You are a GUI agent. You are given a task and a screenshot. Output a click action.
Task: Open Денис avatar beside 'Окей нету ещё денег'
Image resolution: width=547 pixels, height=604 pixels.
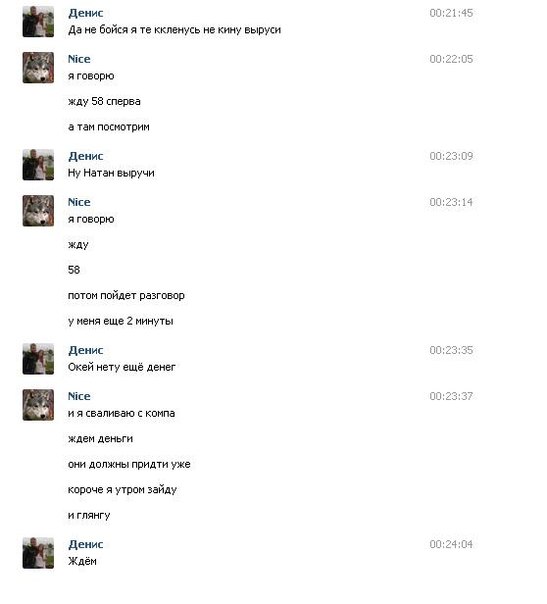coord(38,359)
